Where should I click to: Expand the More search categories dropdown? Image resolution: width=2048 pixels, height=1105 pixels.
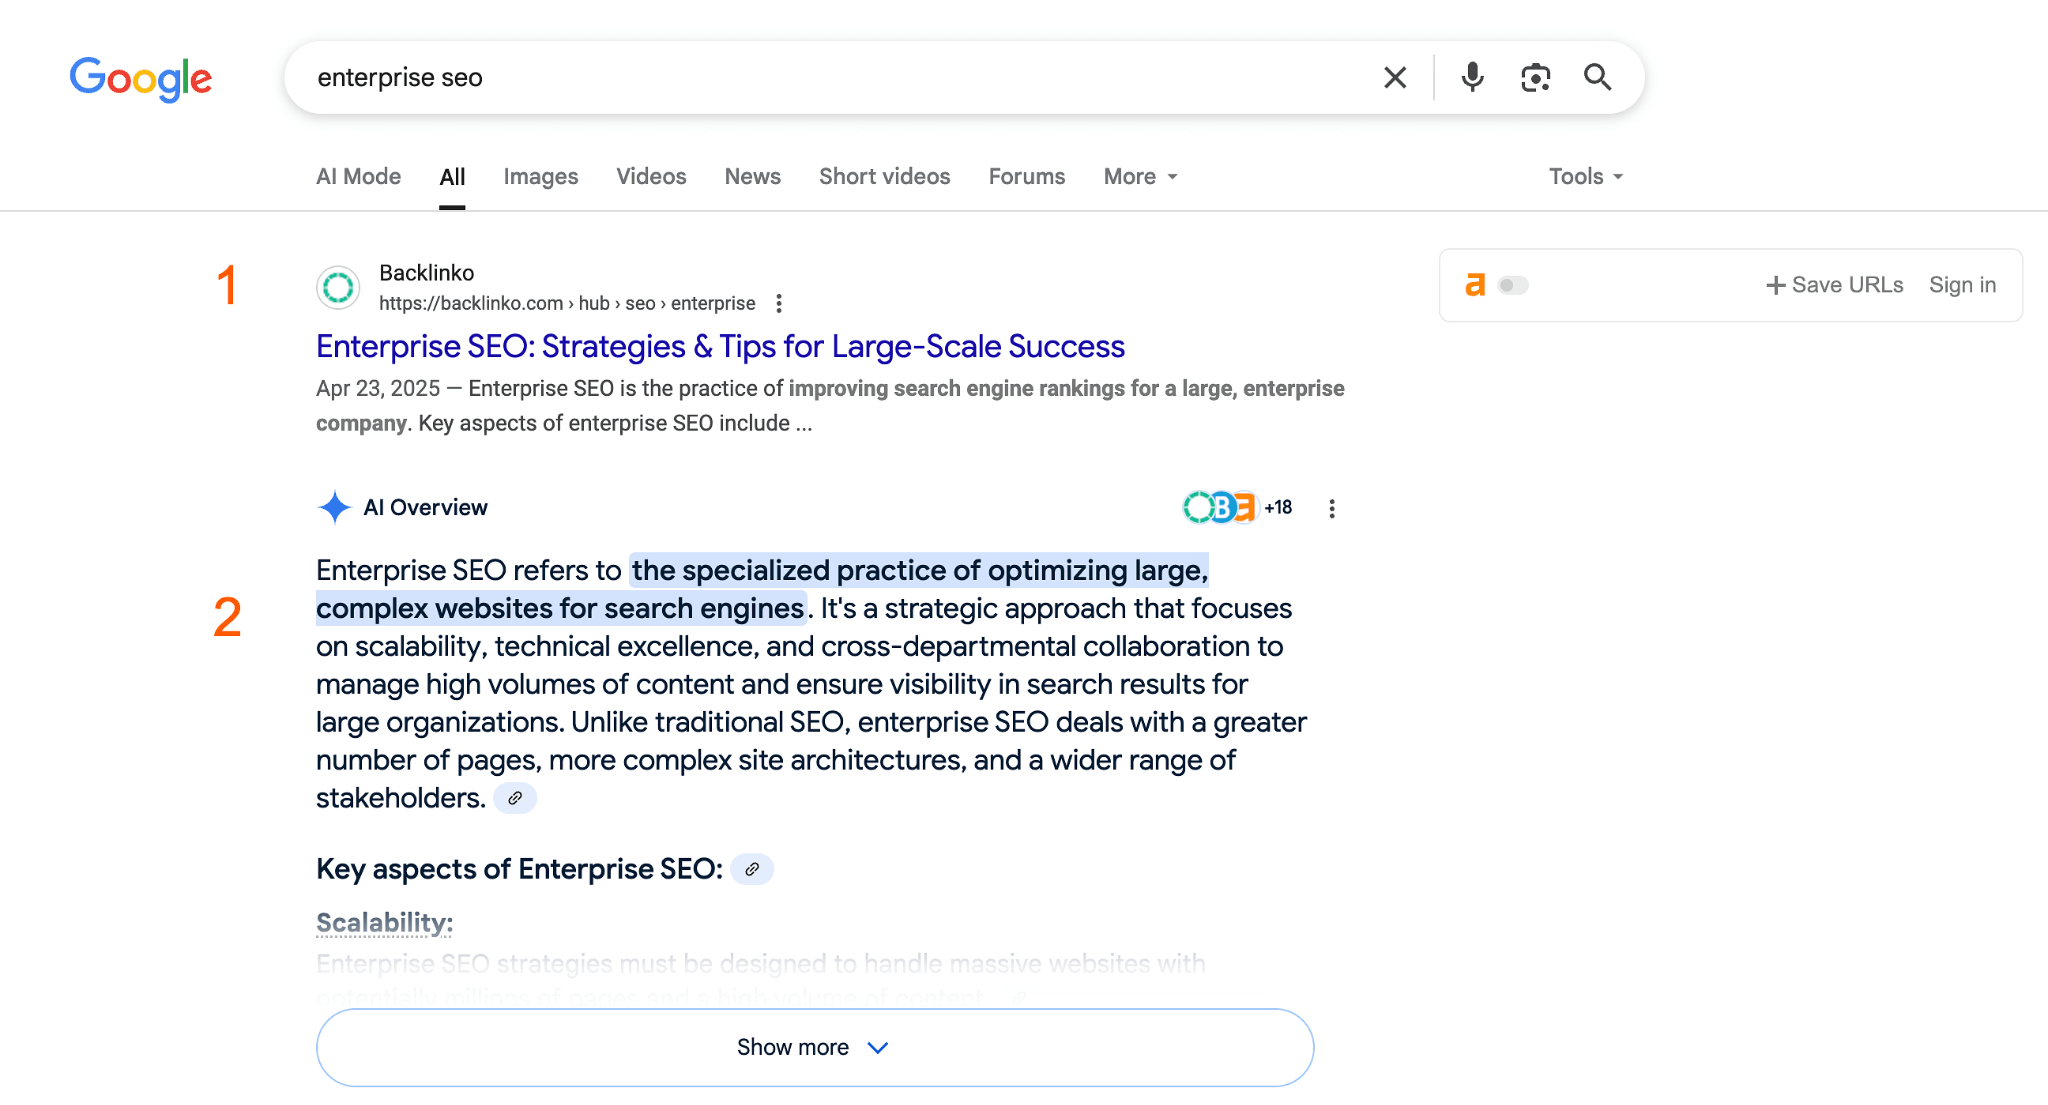click(x=1139, y=176)
